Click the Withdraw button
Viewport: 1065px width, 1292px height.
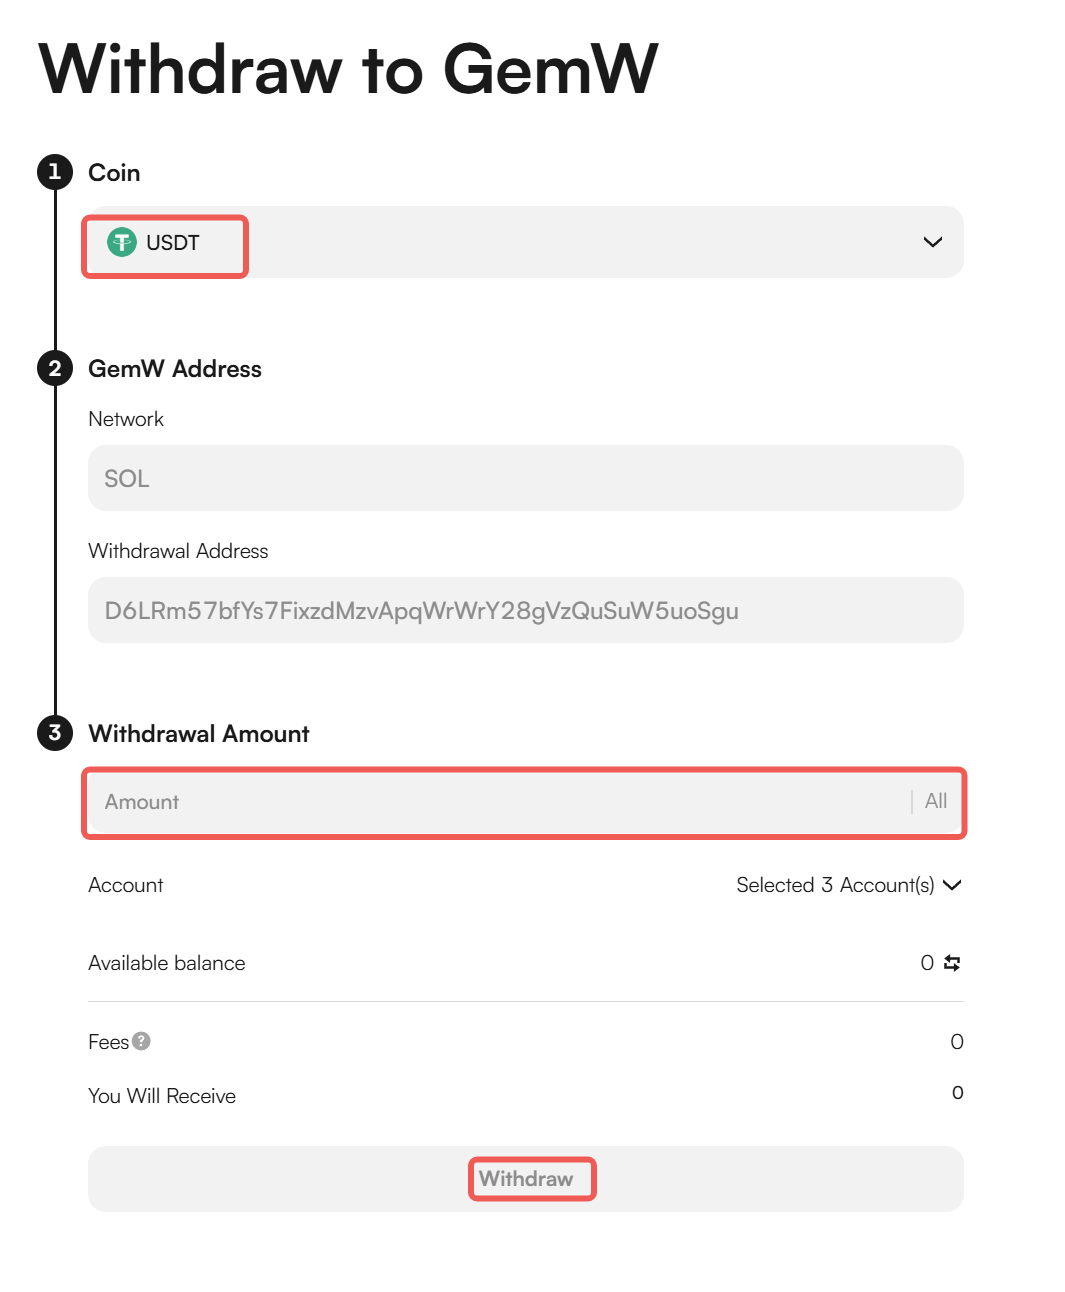point(526,1179)
